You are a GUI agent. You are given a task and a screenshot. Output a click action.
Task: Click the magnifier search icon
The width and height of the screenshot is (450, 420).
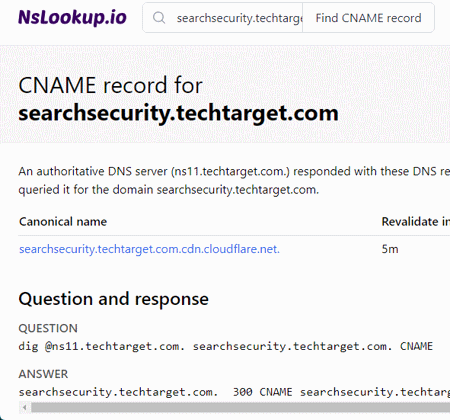pyautogui.click(x=159, y=18)
